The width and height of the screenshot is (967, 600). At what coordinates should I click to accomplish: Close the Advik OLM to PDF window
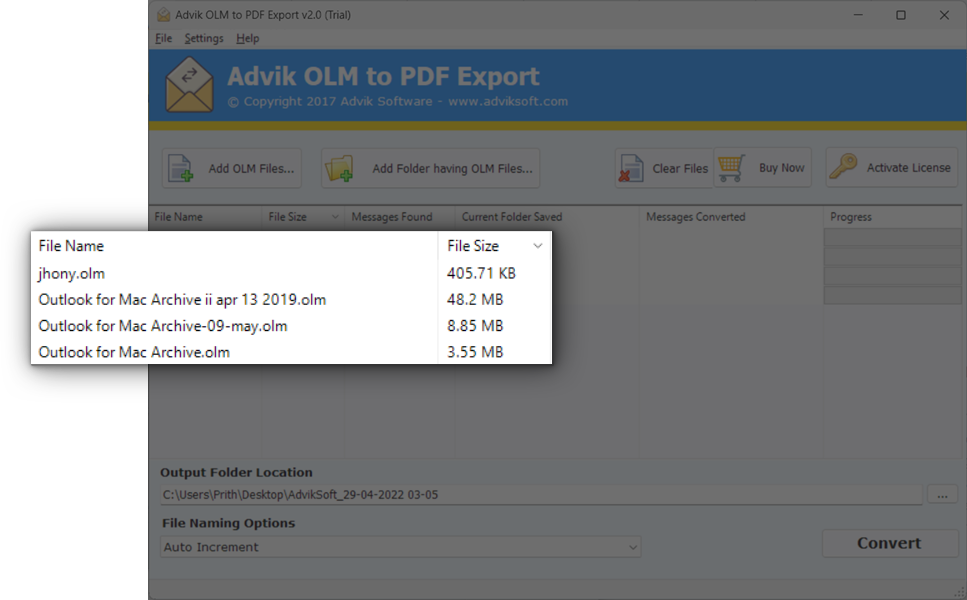[944, 15]
